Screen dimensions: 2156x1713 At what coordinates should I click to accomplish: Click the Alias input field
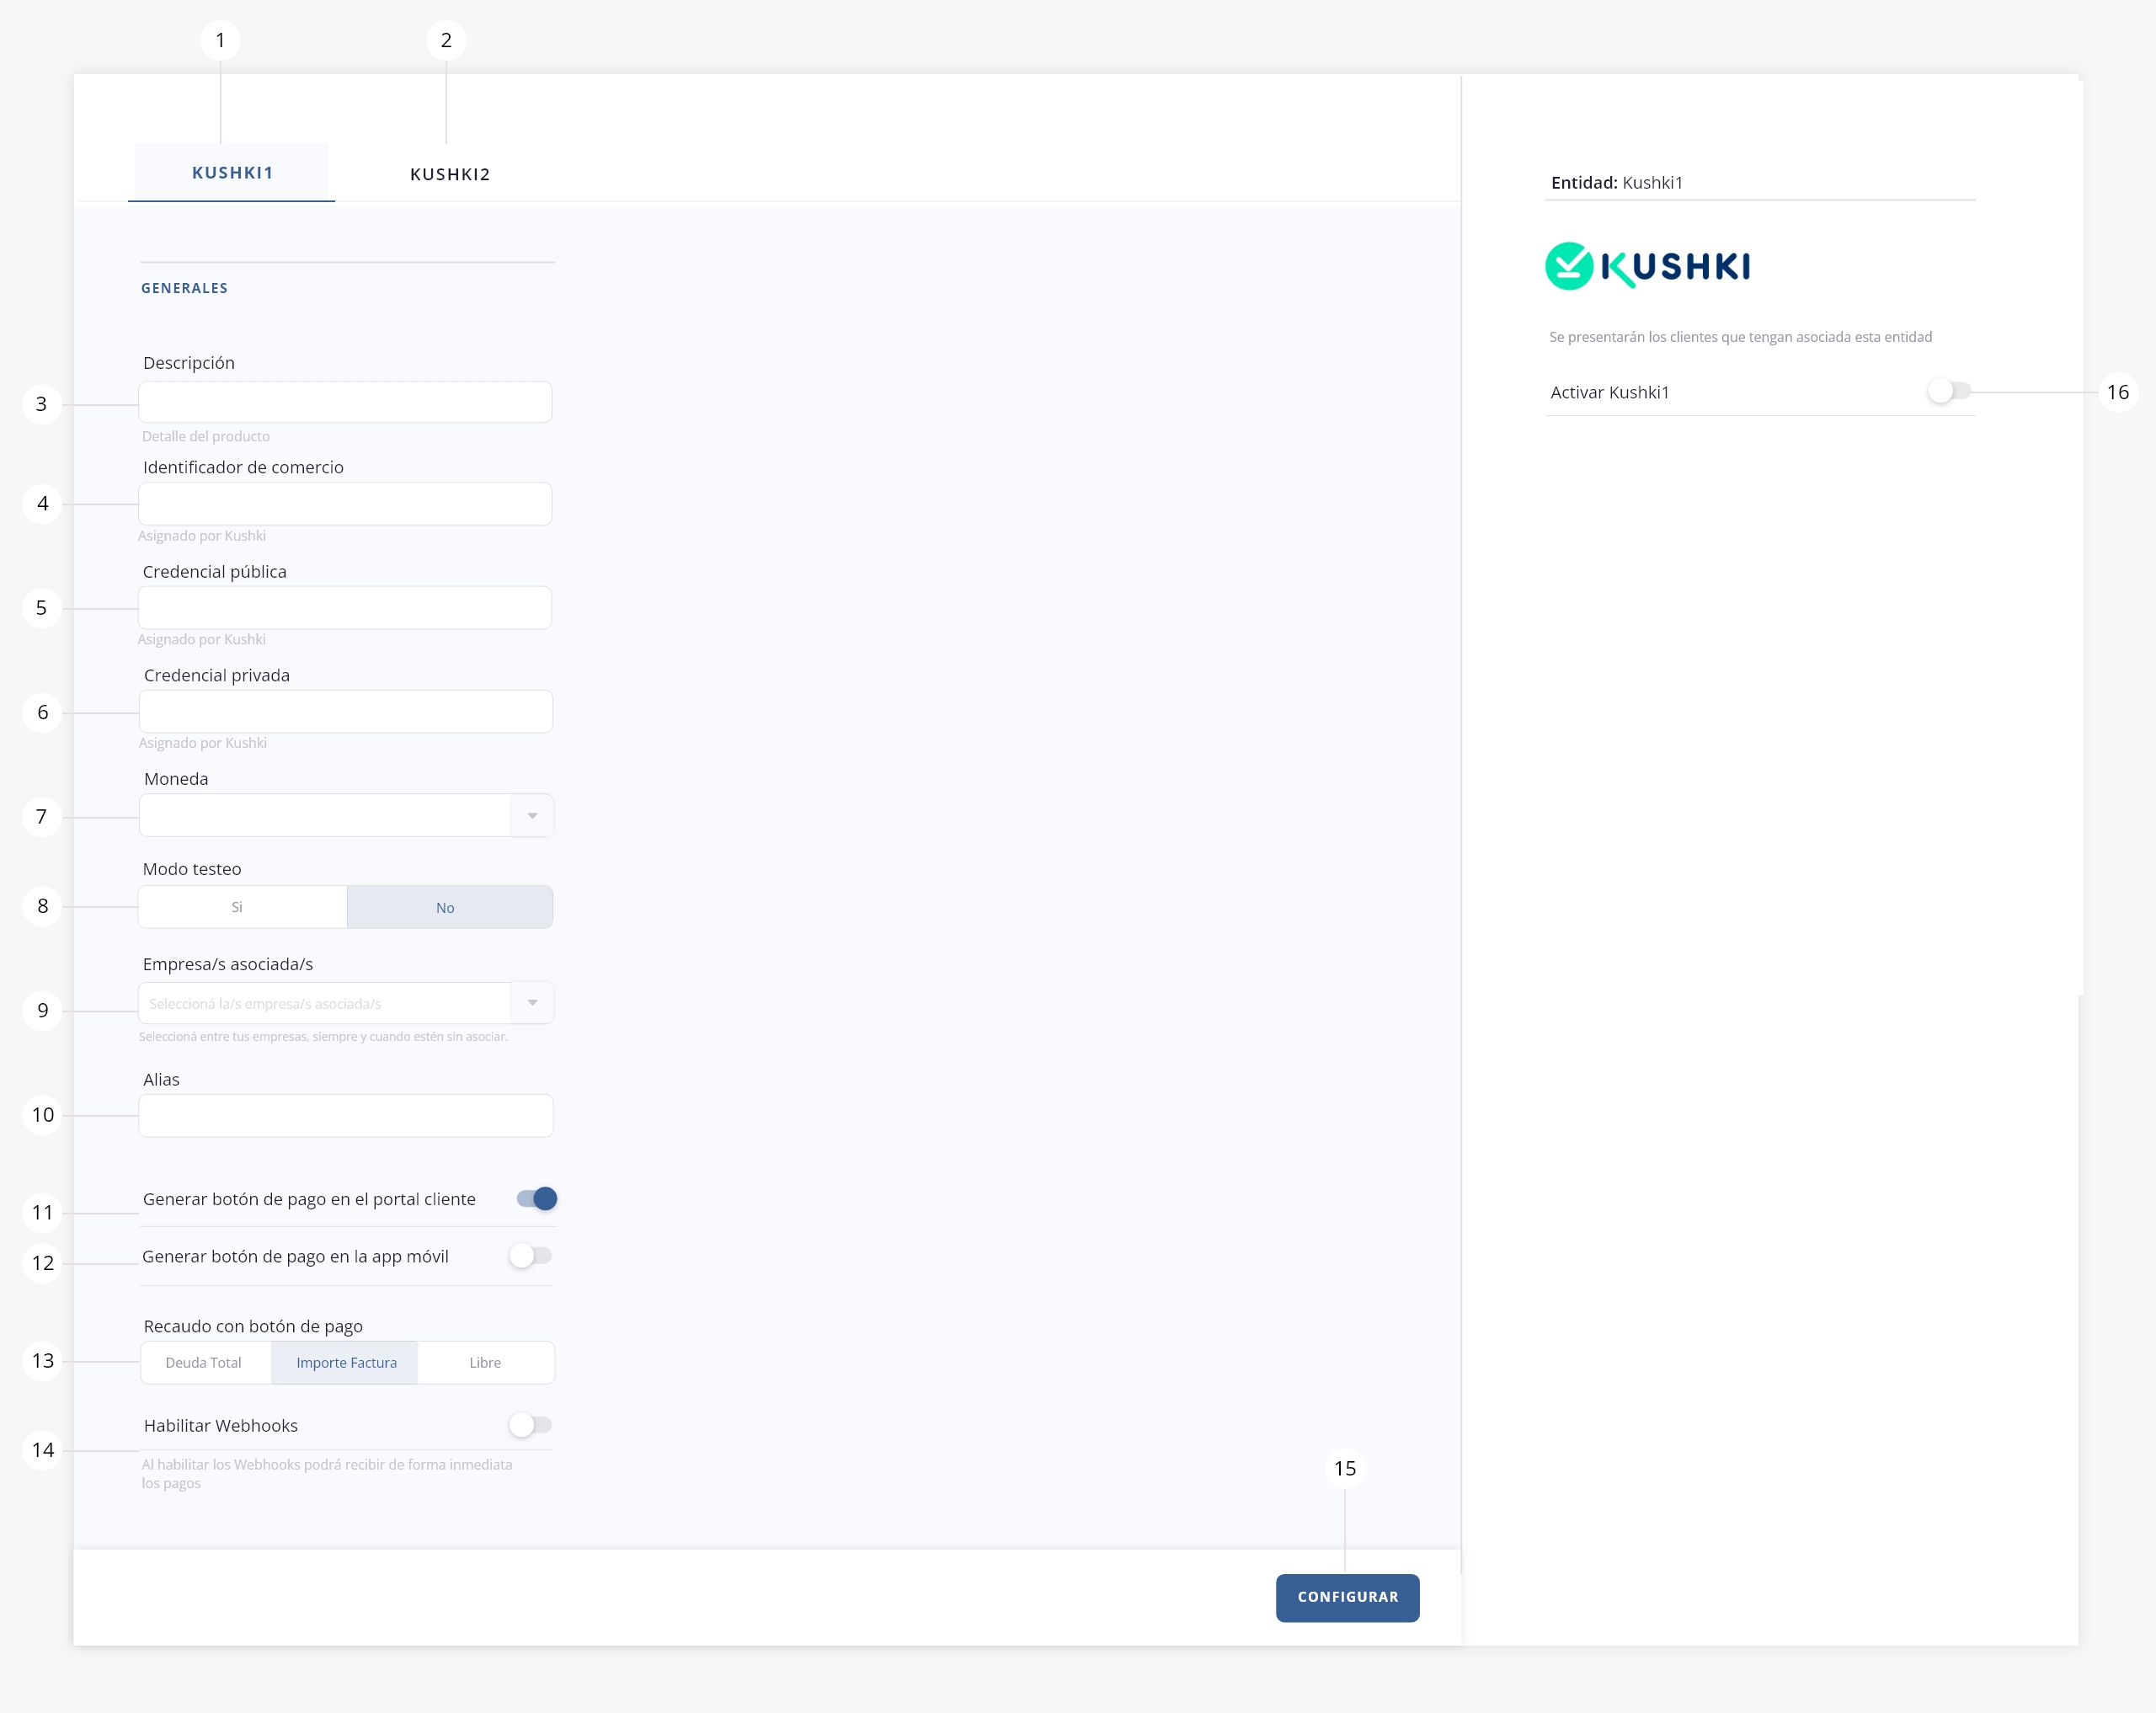[x=346, y=1116]
